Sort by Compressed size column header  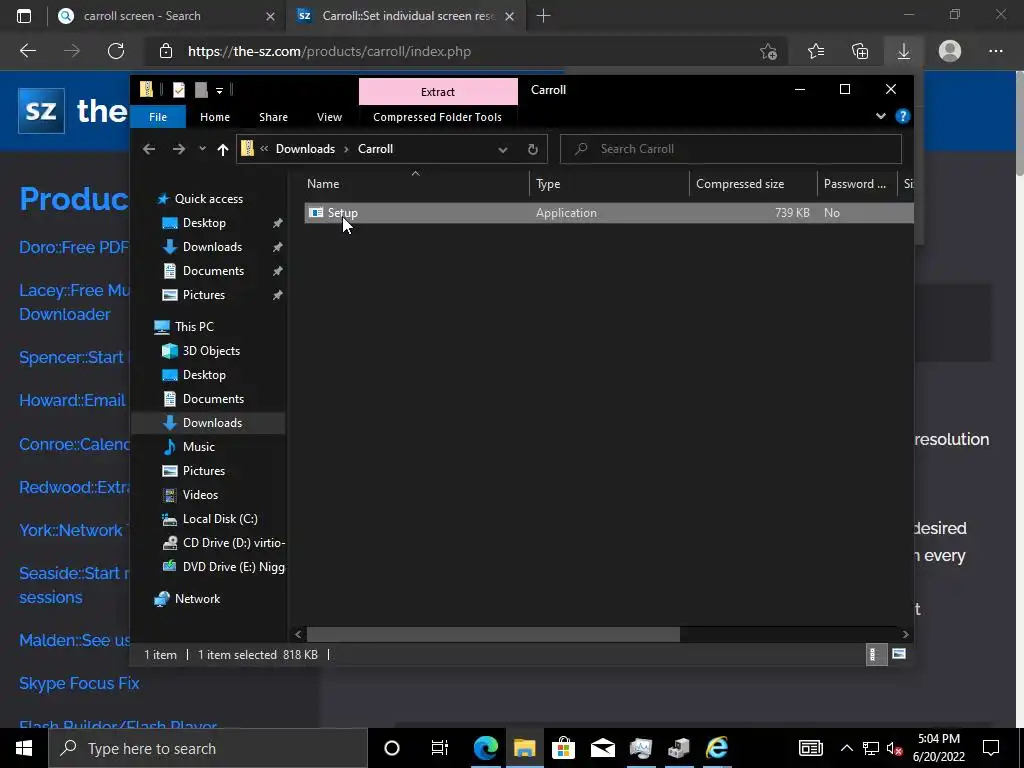[753, 184]
